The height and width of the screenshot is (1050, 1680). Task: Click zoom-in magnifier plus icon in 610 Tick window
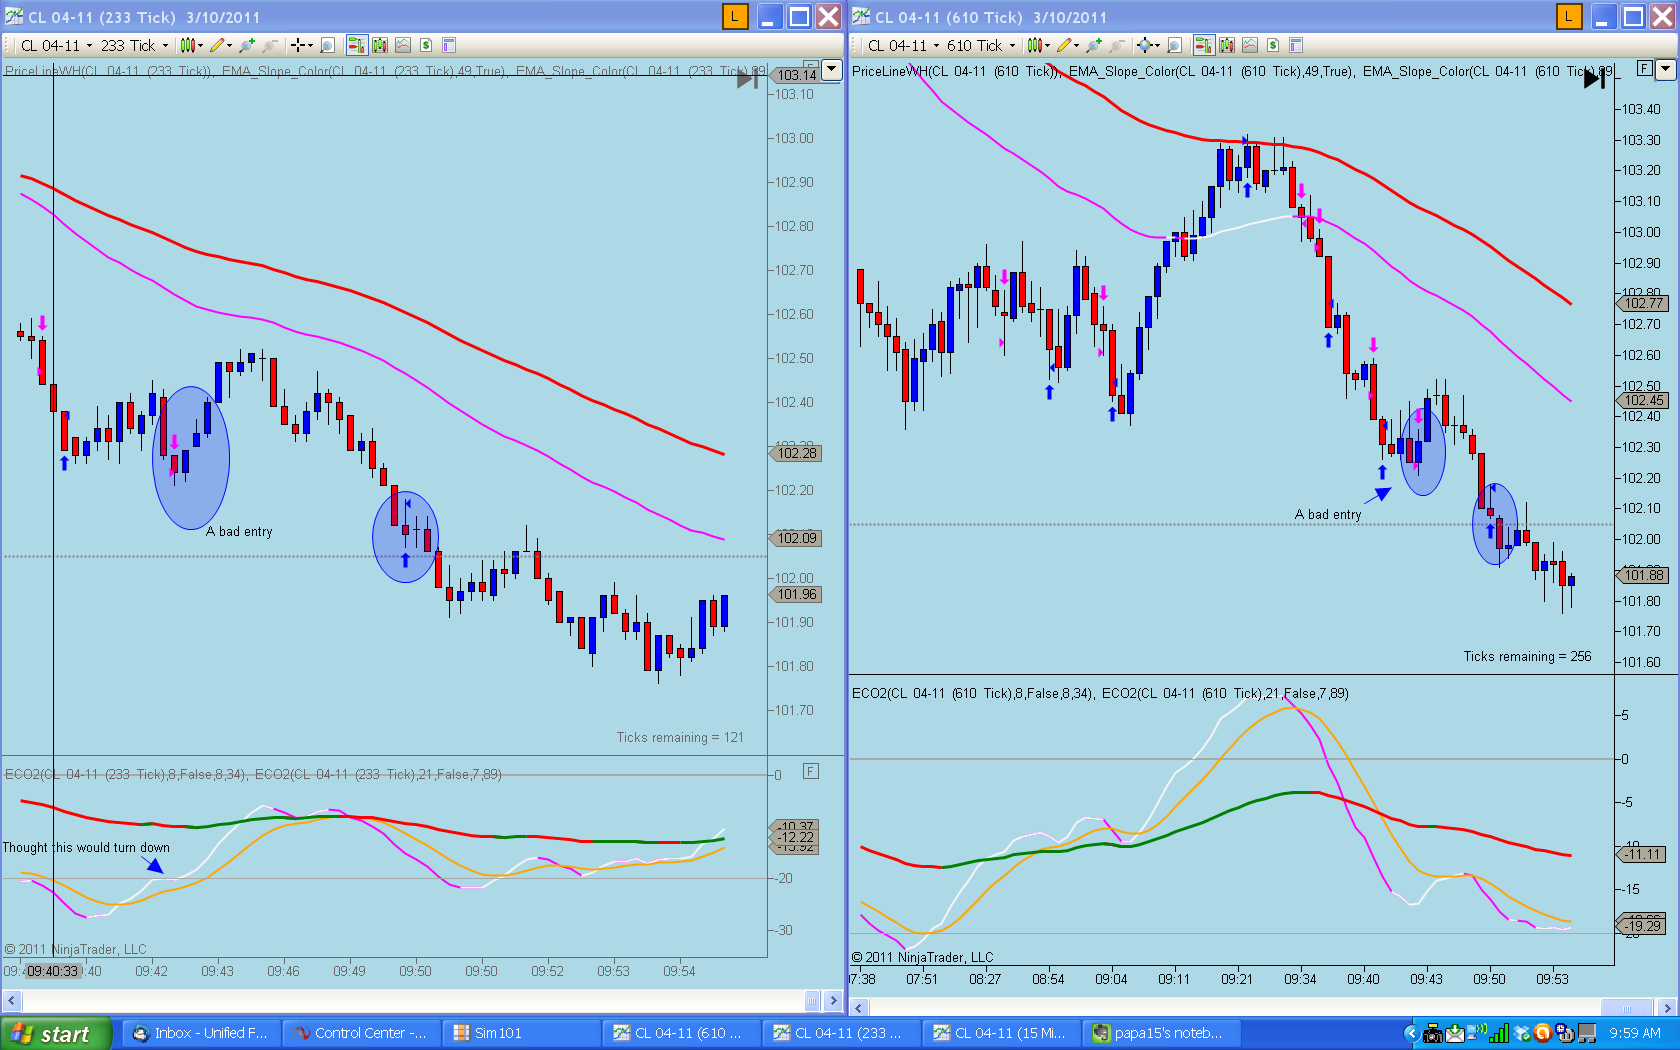click(x=1094, y=45)
